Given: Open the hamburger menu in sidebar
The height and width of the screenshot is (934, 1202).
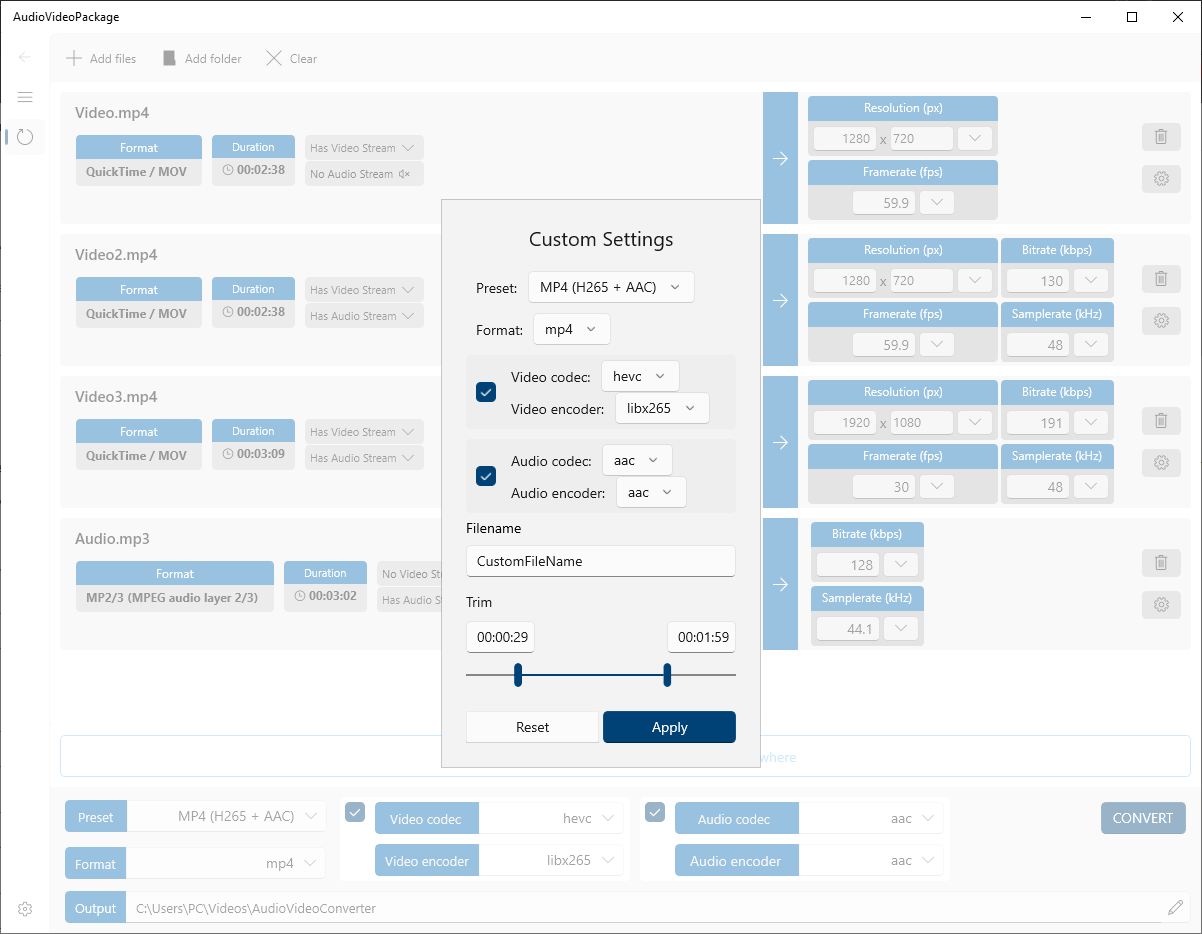Looking at the screenshot, I should (25, 97).
